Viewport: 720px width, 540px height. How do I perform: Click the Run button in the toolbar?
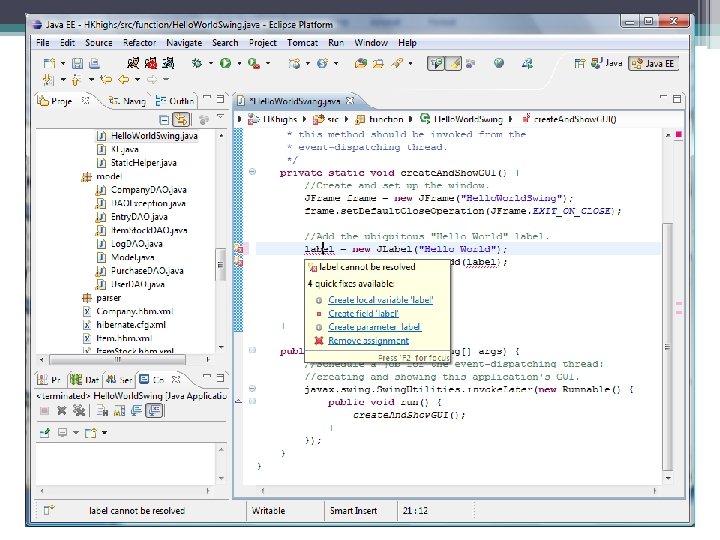(x=225, y=63)
